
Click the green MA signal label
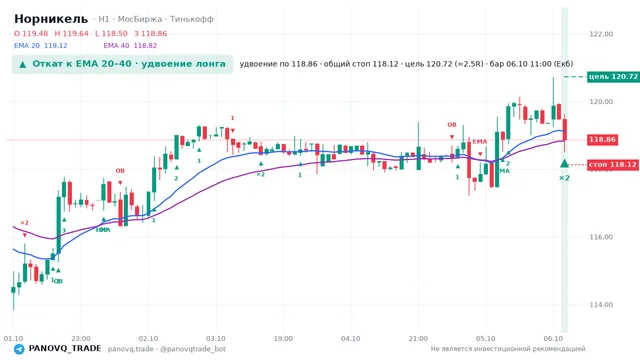[x=504, y=171]
